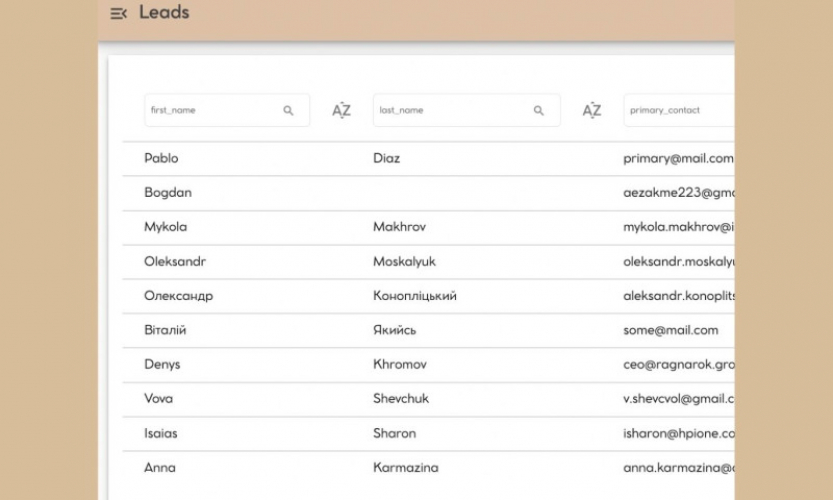Viewport: 833px width, 500px height.
Task: Select the Anna first name cell
Action: coord(159,468)
